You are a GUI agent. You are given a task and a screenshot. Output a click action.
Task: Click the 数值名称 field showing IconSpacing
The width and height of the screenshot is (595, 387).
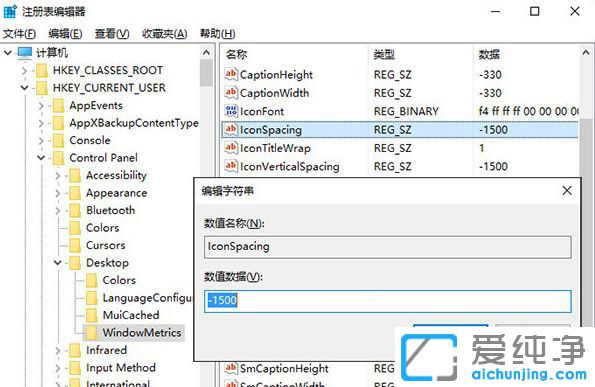pos(387,247)
